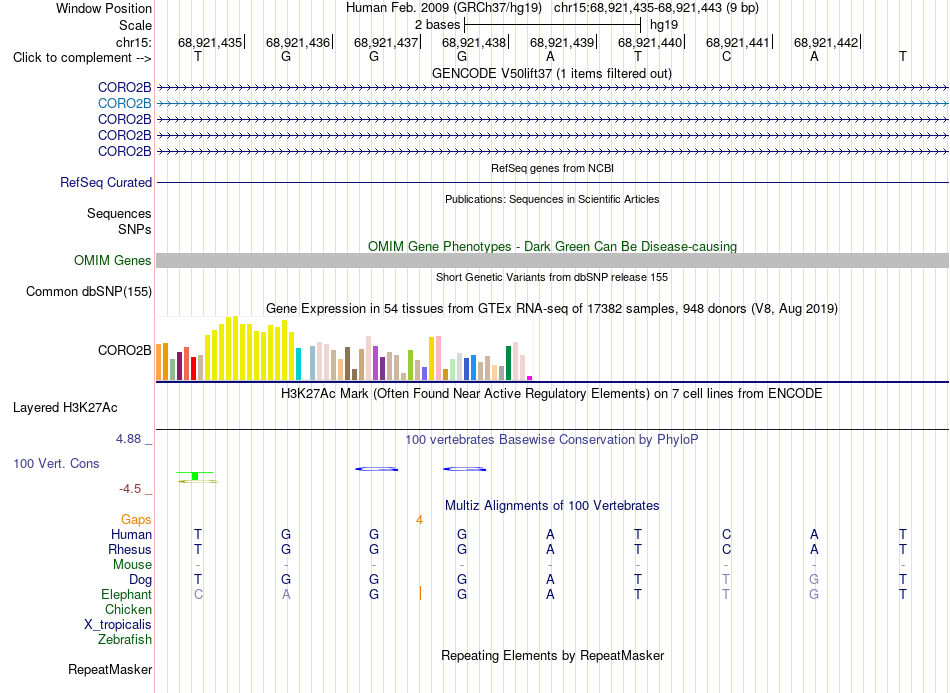Click 'Click to complement -->' label
950x693 pixels.
(x=82, y=58)
